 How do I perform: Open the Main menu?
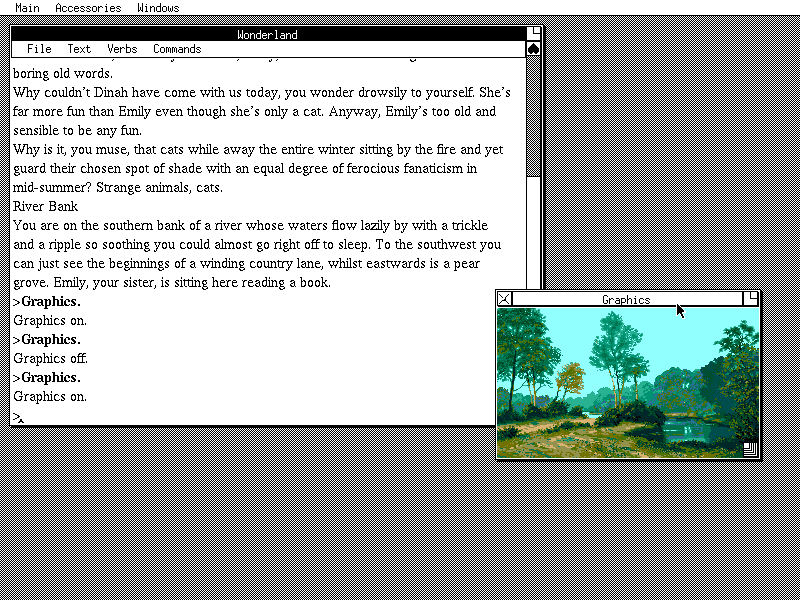pos(27,8)
